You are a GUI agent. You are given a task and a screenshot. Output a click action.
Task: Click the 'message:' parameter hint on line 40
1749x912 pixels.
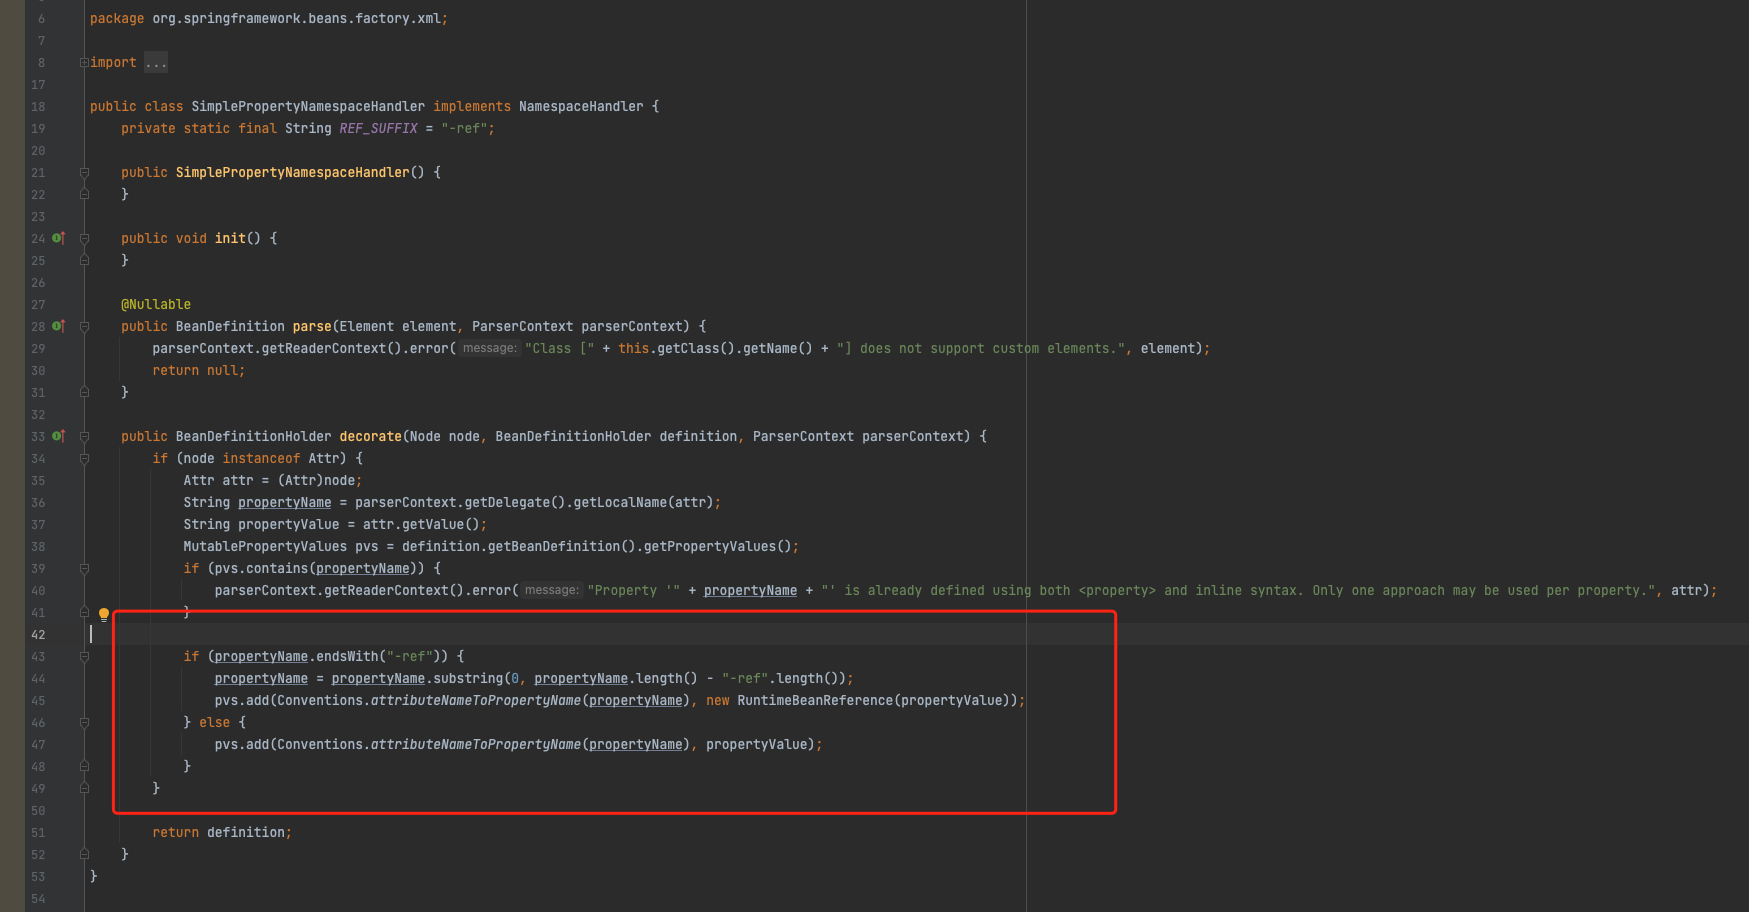pyautogui.click(x=552, y=590)
